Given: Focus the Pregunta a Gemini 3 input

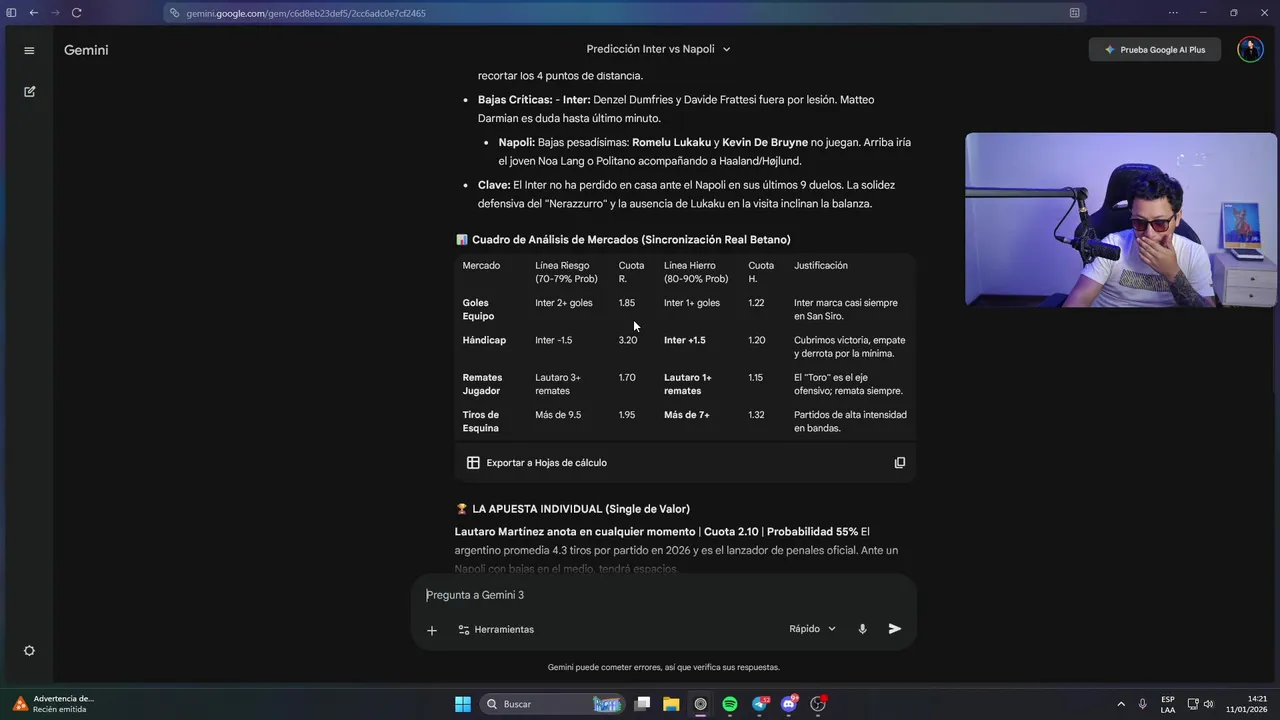Looking at the screenshot, I should (x=664, y=595).
